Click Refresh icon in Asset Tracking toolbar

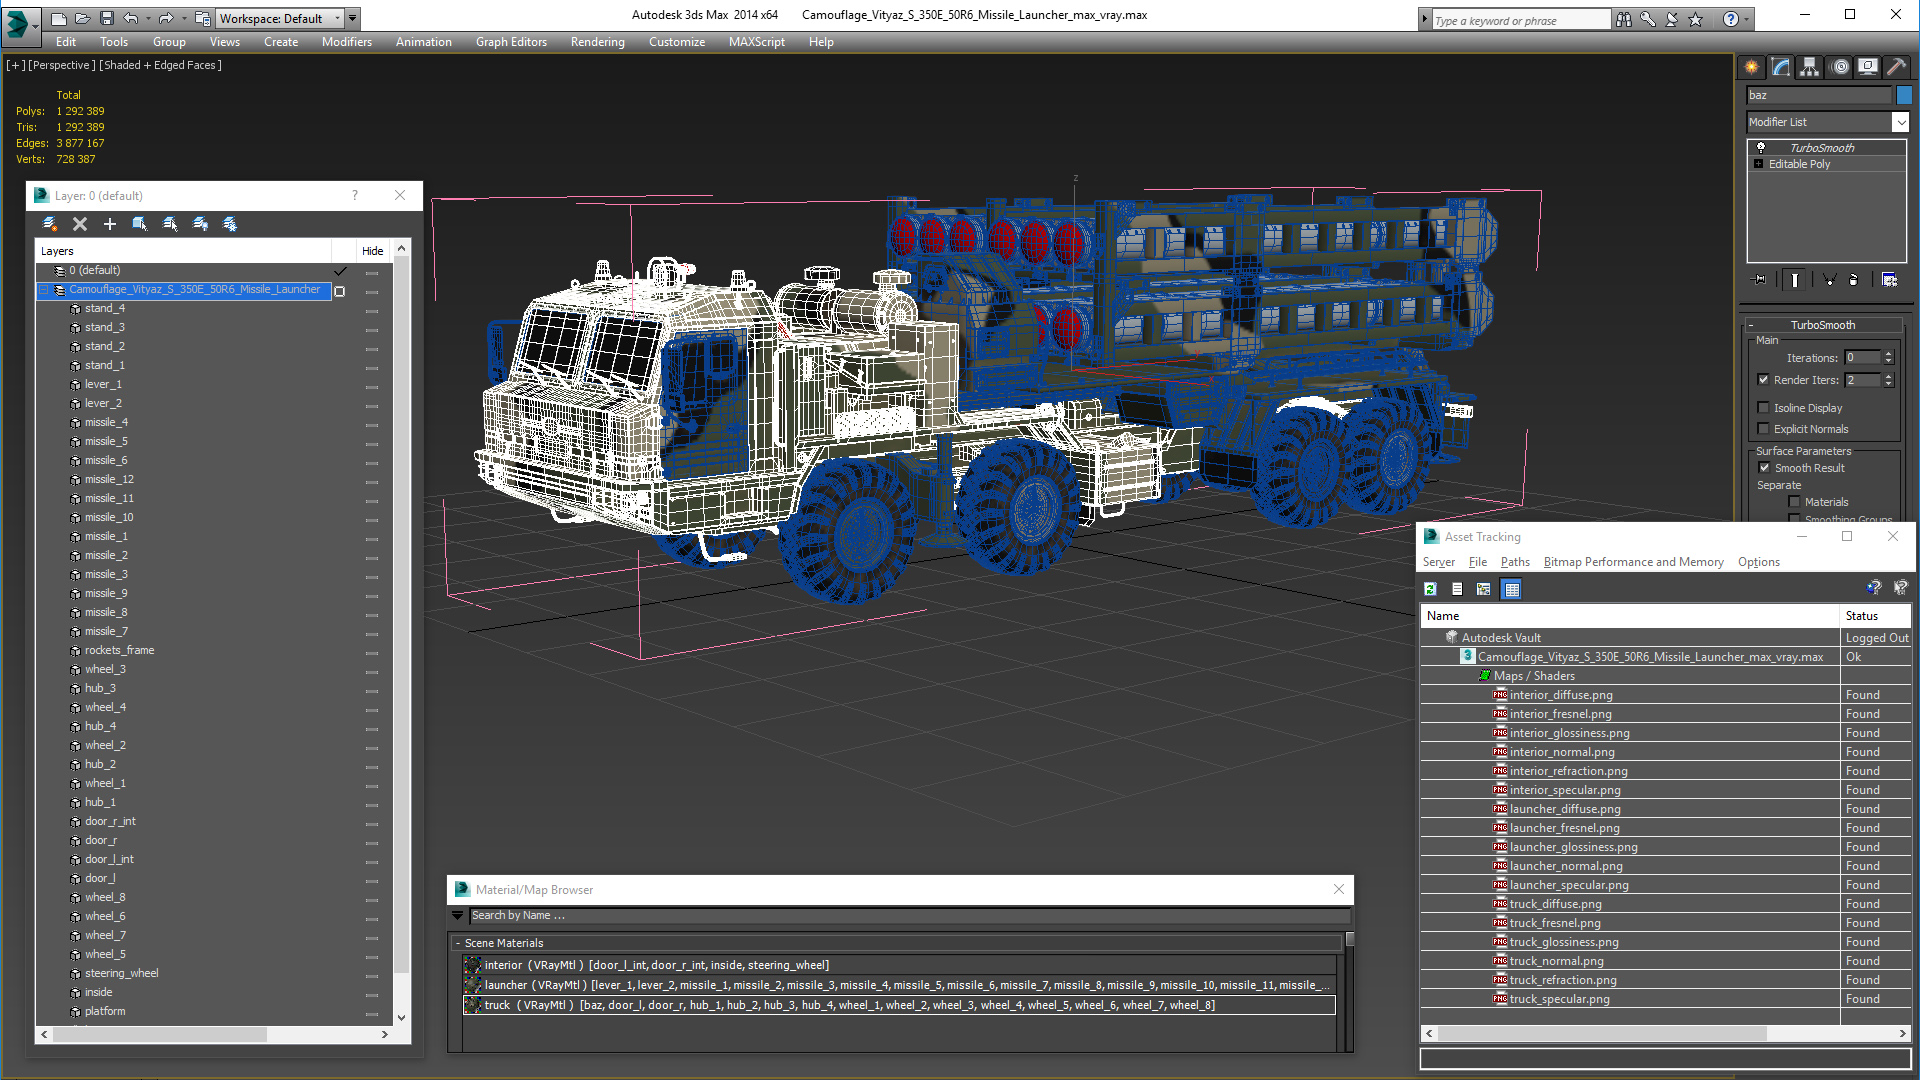(x=1430, y=589)
